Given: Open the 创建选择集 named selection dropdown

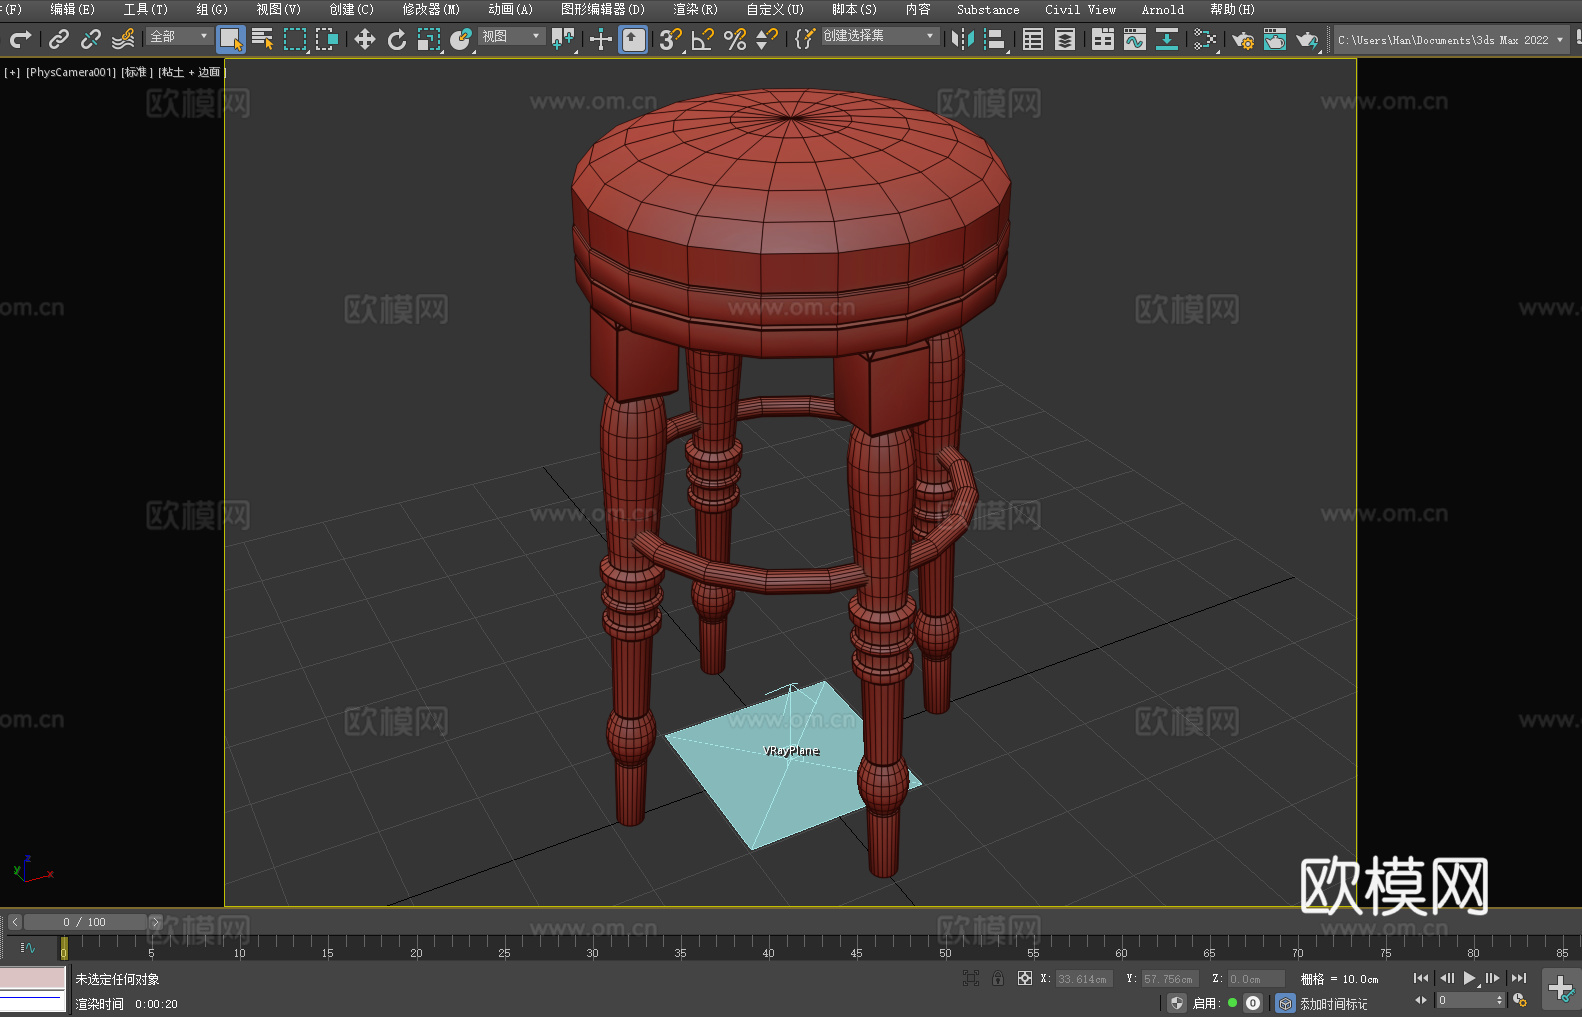Looking at the screenshot, I should coord(880,36).
